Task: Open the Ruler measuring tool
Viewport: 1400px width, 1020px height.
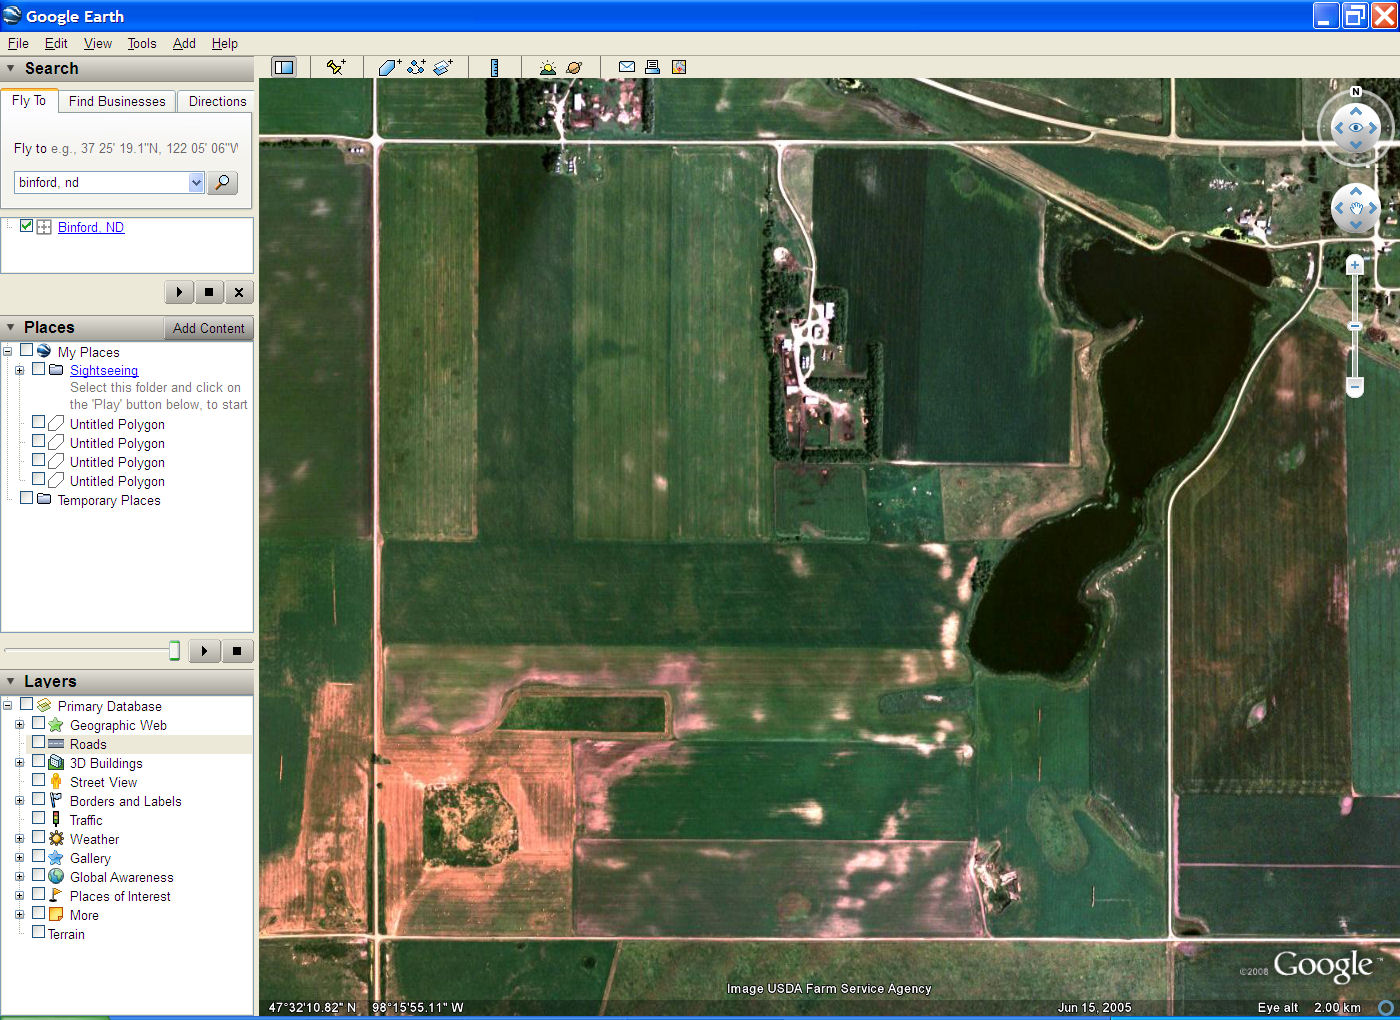Action: click(x=494, y=67)
